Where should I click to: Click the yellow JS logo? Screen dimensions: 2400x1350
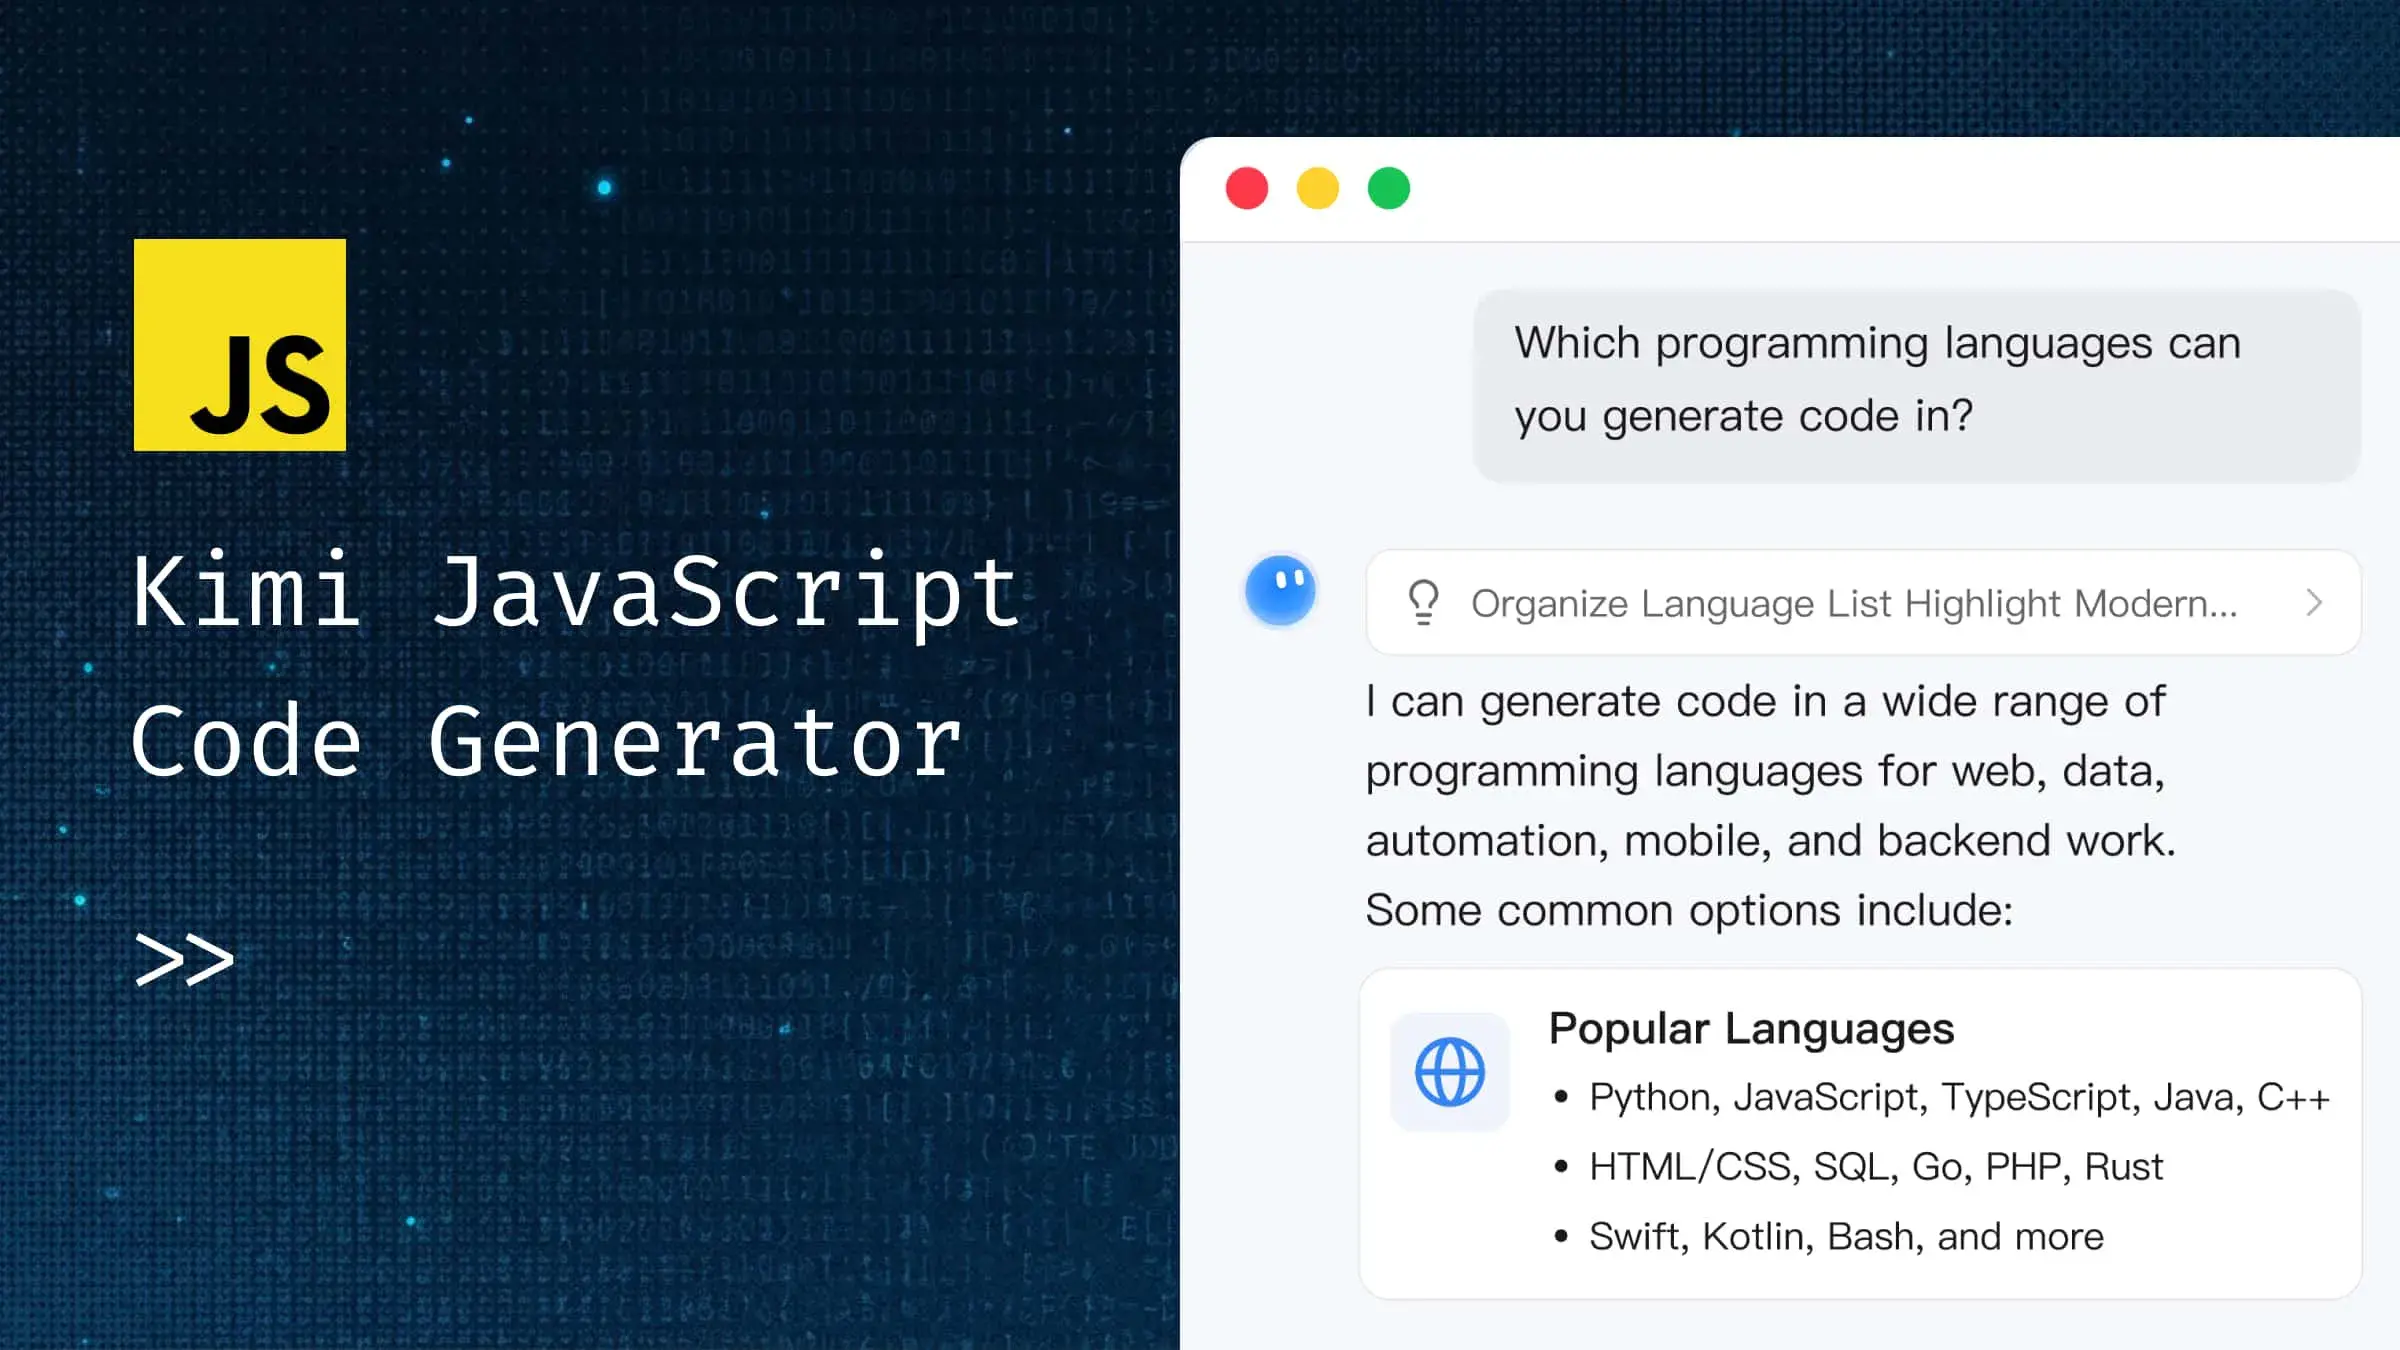[x=240, y=344]
